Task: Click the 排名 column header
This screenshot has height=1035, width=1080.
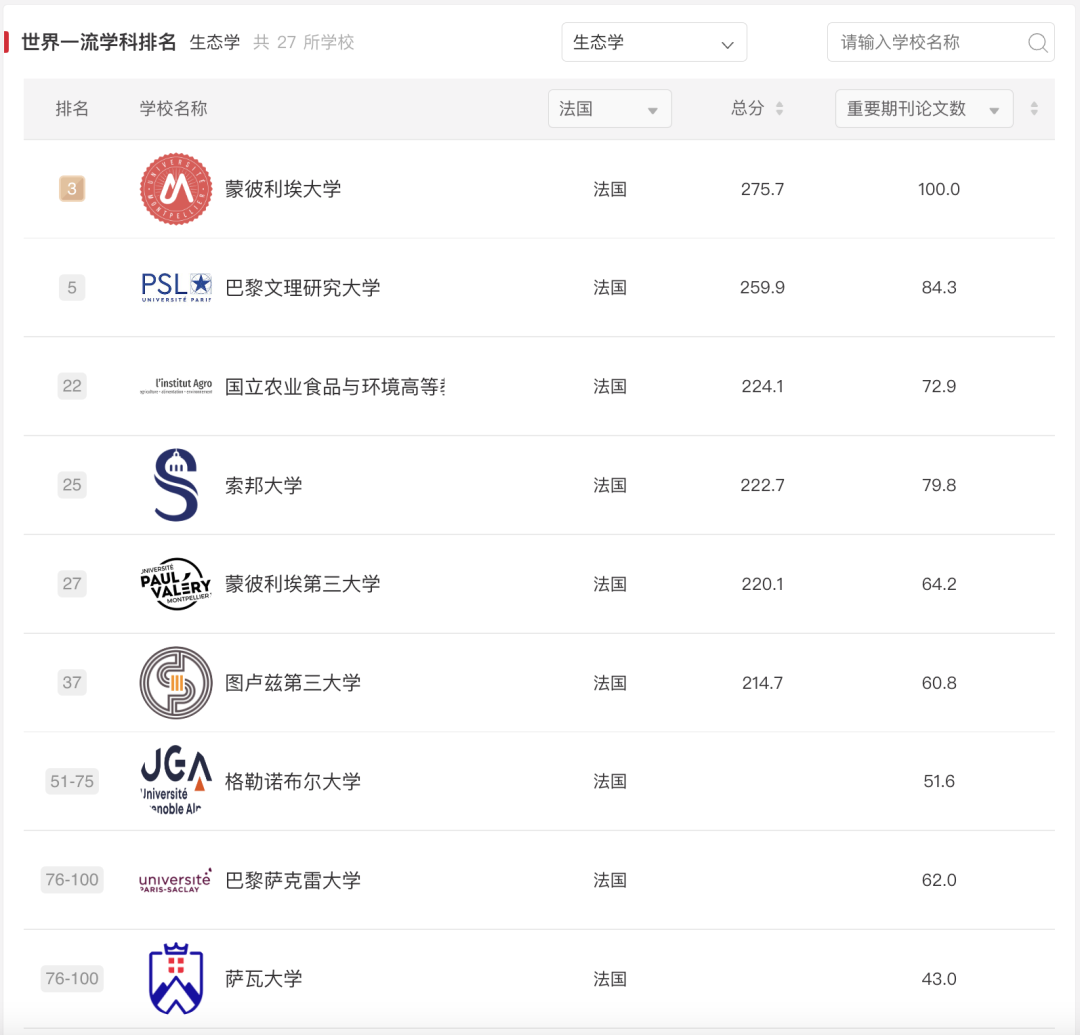Action: click(x=72, y=108)
